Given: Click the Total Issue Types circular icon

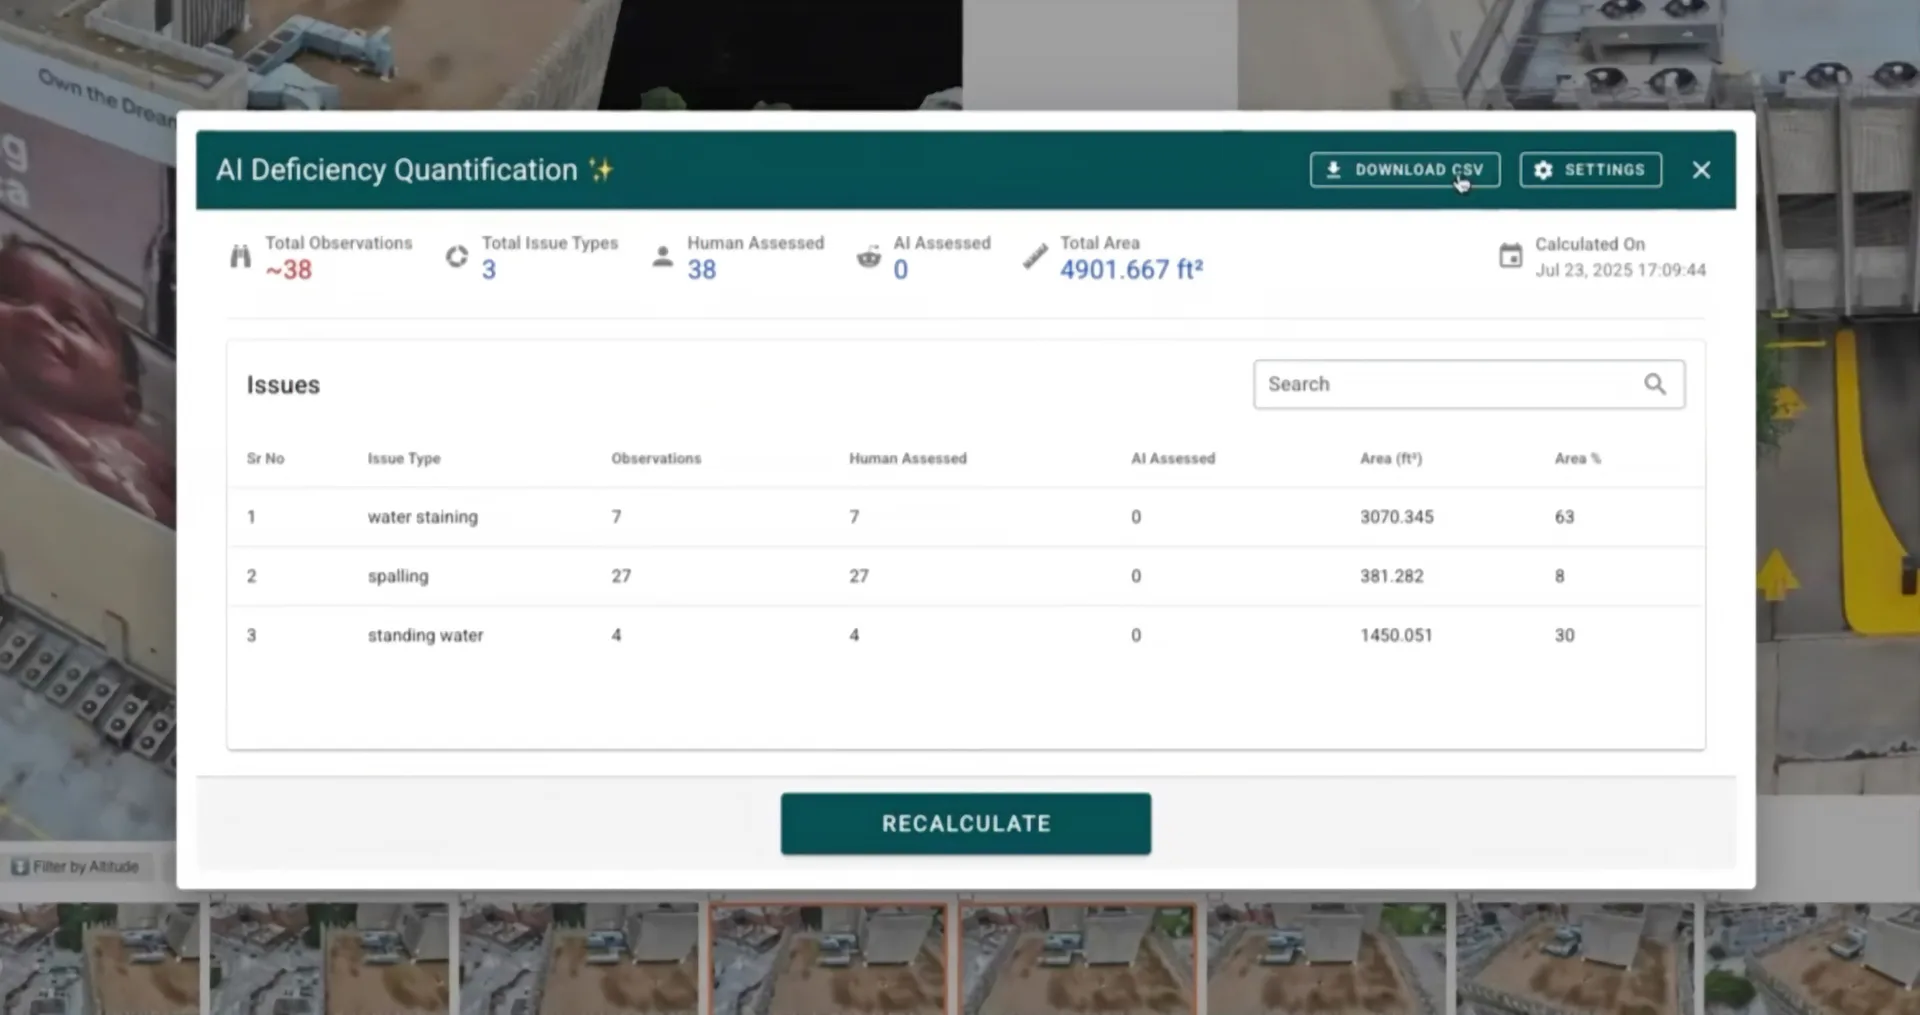Looking at the screenshot, I should 457,257.
